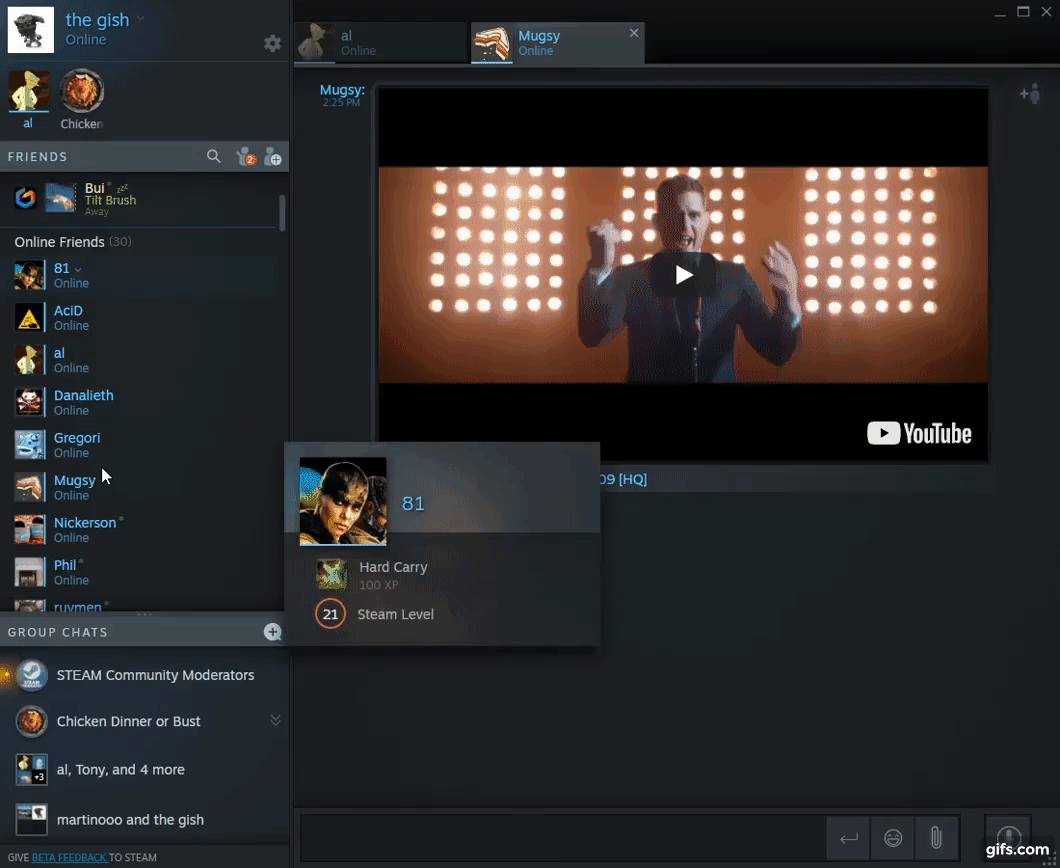Click the chat message input field
1060x868 pixels.
562,838
